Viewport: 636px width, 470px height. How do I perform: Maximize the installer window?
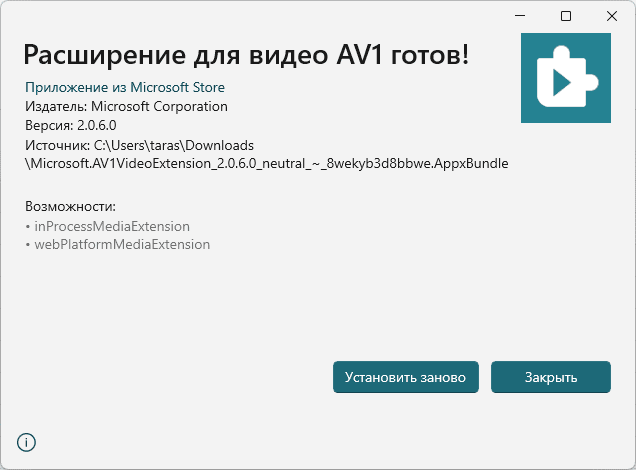coord(566,16)
